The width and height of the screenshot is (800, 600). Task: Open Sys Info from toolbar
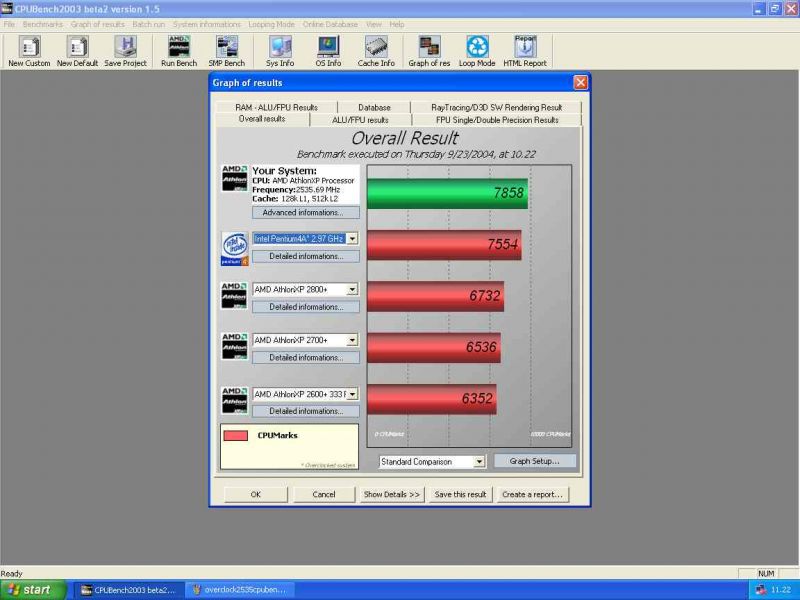click(x=280, y=51)
